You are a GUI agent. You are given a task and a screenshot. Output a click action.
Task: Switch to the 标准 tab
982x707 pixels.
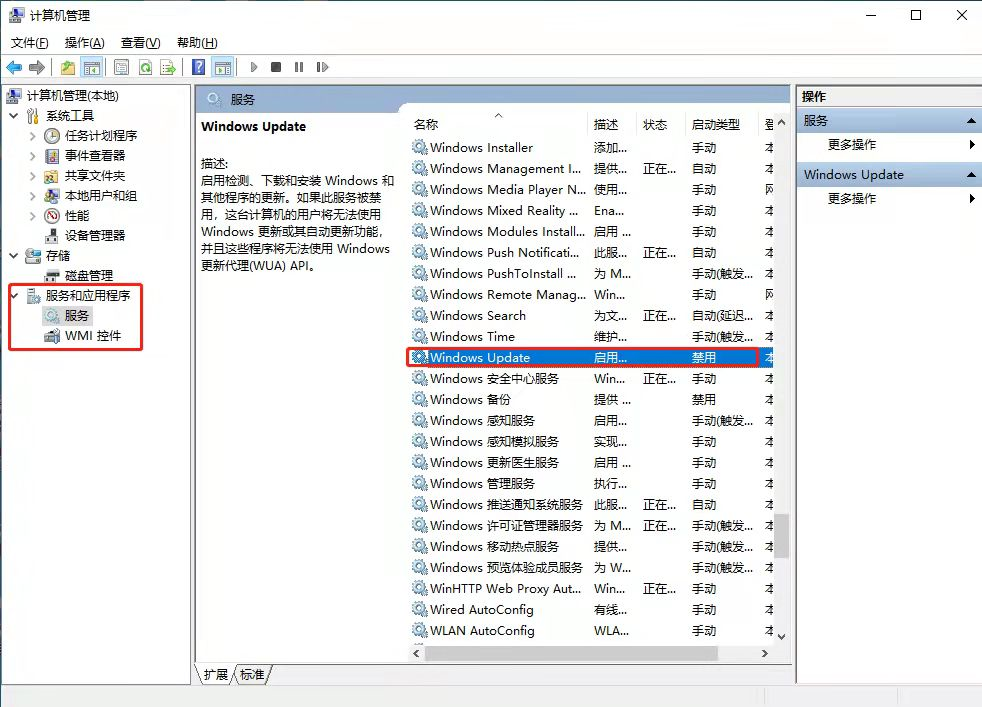250,675
